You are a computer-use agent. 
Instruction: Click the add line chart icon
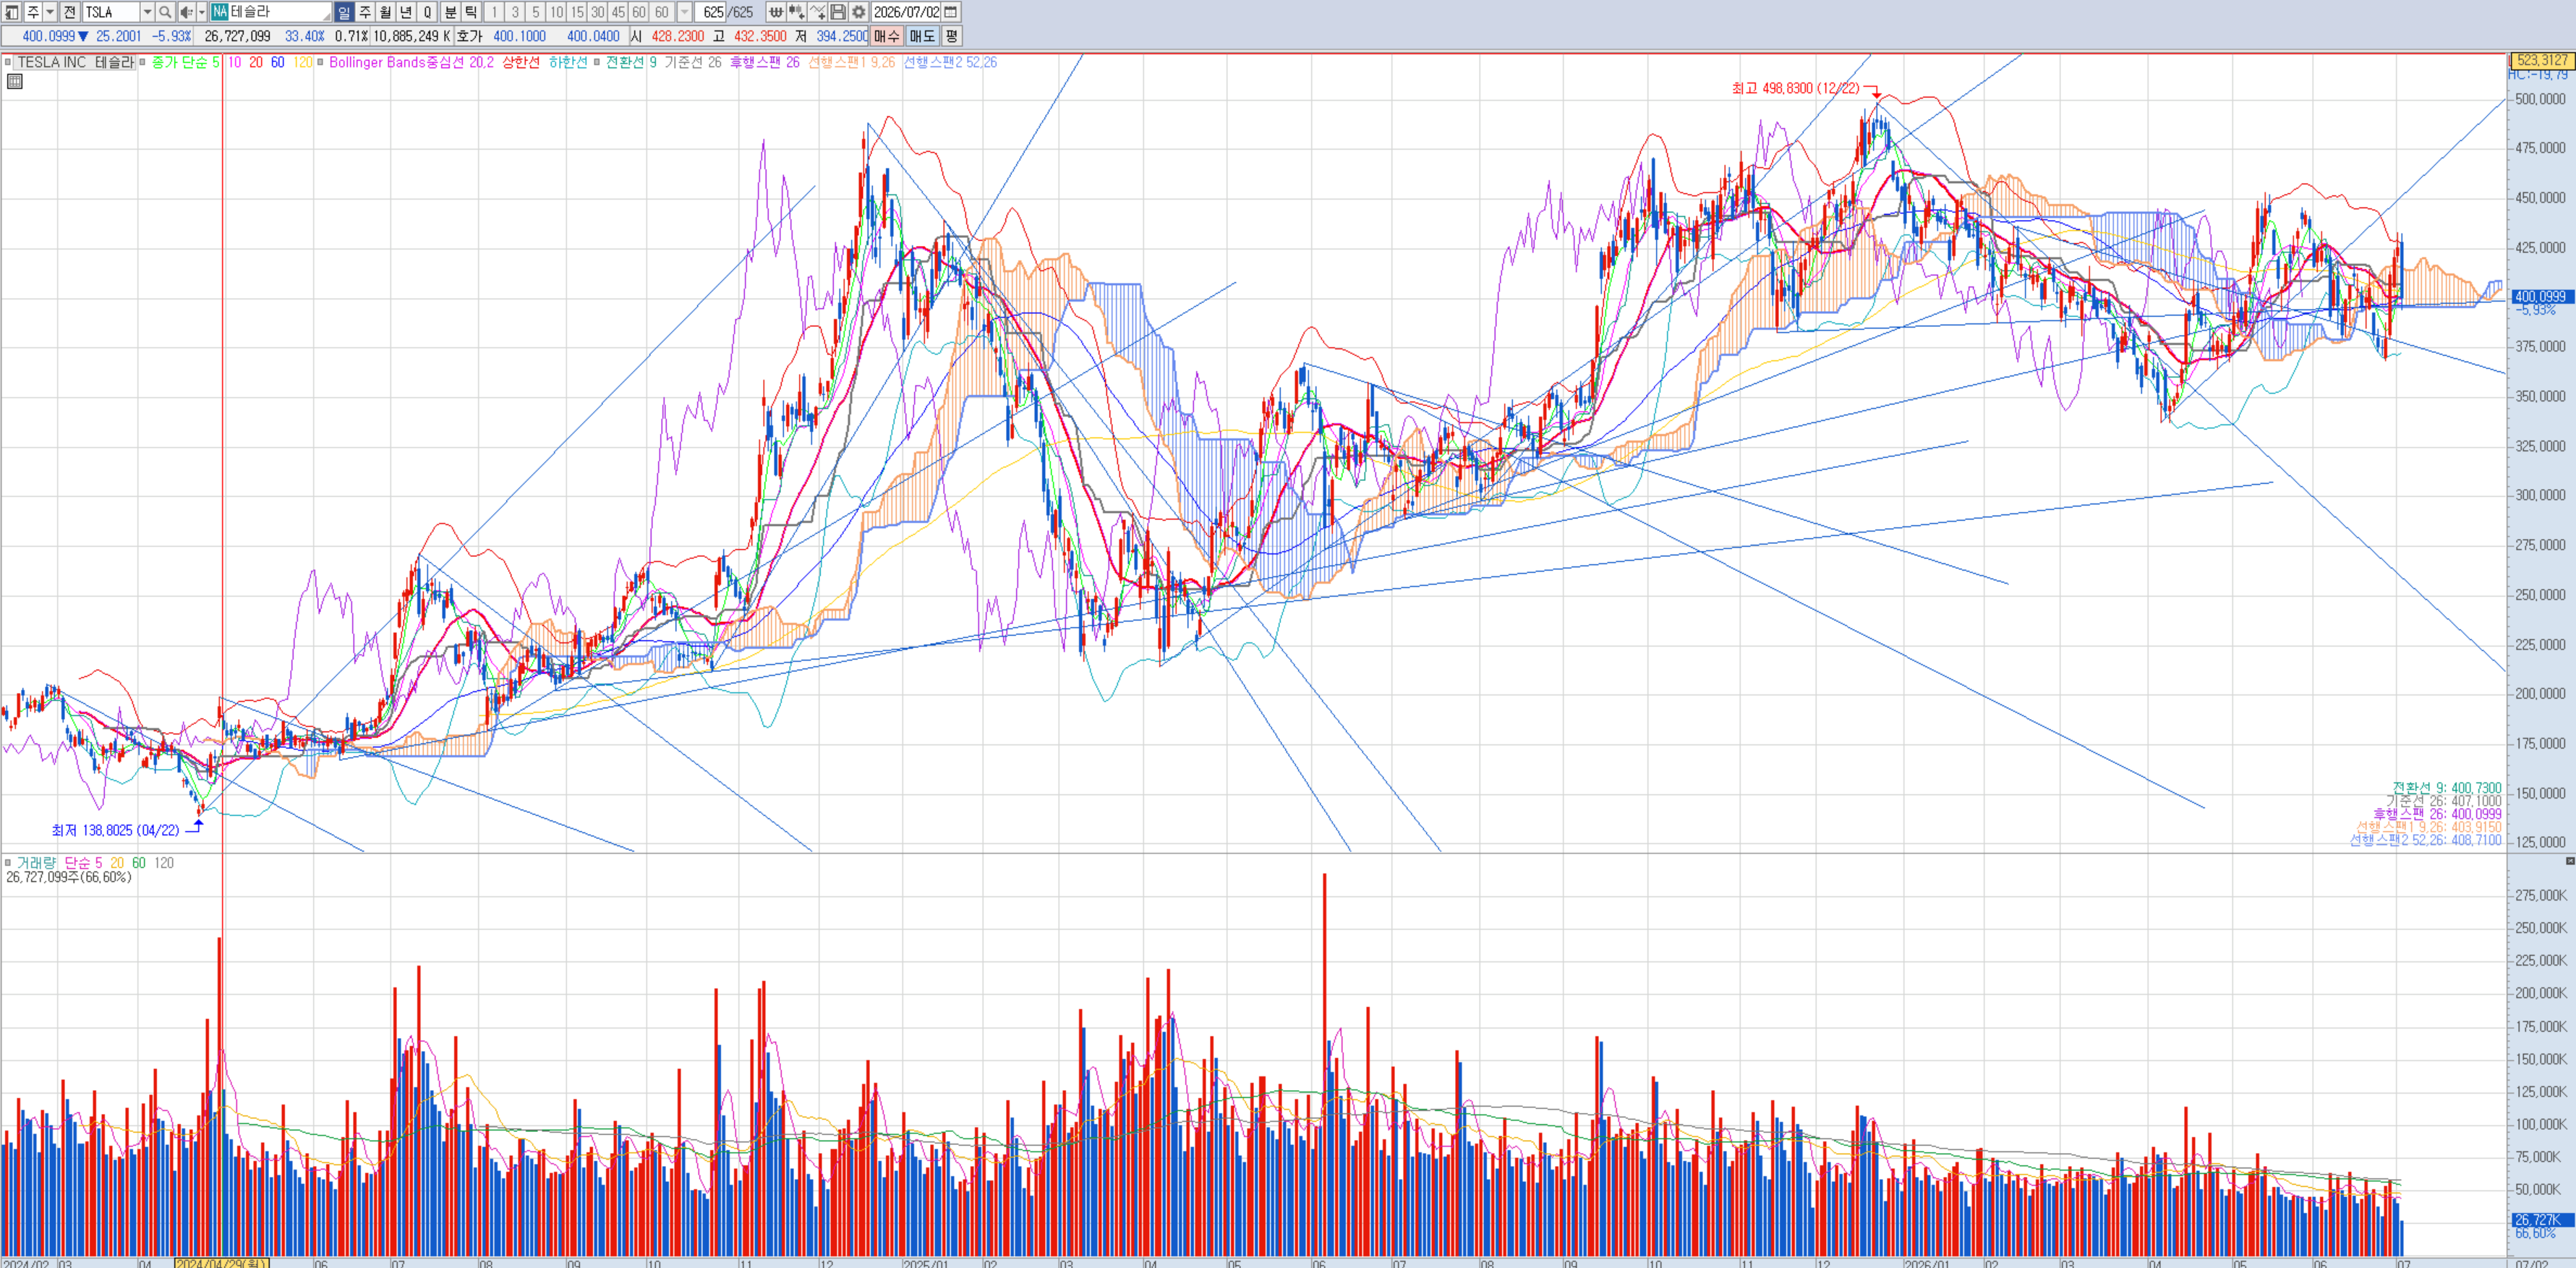click(x=818, y=12)
